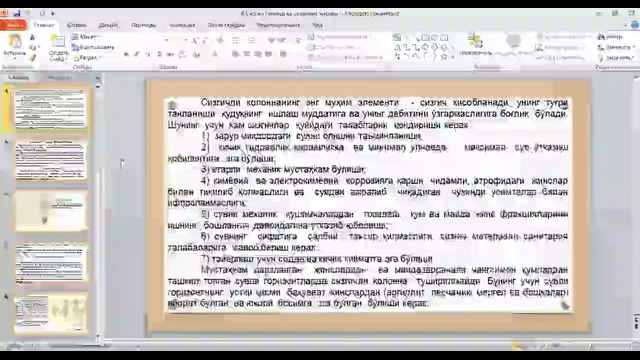Viewport: 640px width, 360px height.
Task: Click the bulleted list icon
Action: coord(236,40)
